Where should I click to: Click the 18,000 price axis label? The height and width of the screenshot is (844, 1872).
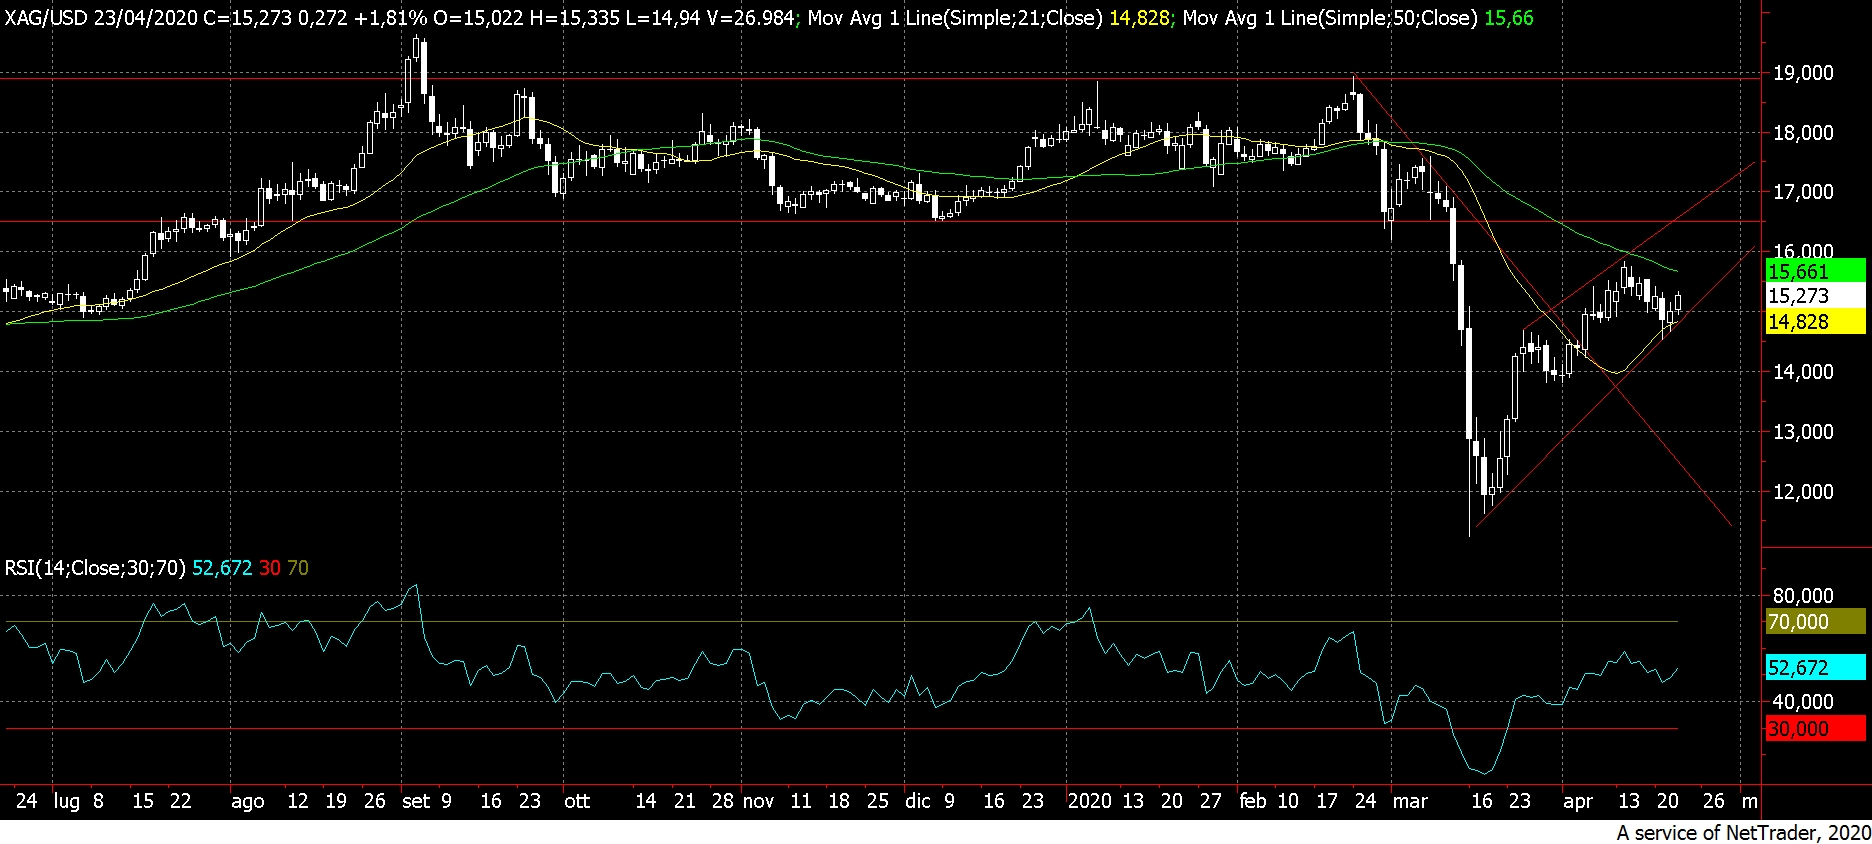click(1803, 133)
